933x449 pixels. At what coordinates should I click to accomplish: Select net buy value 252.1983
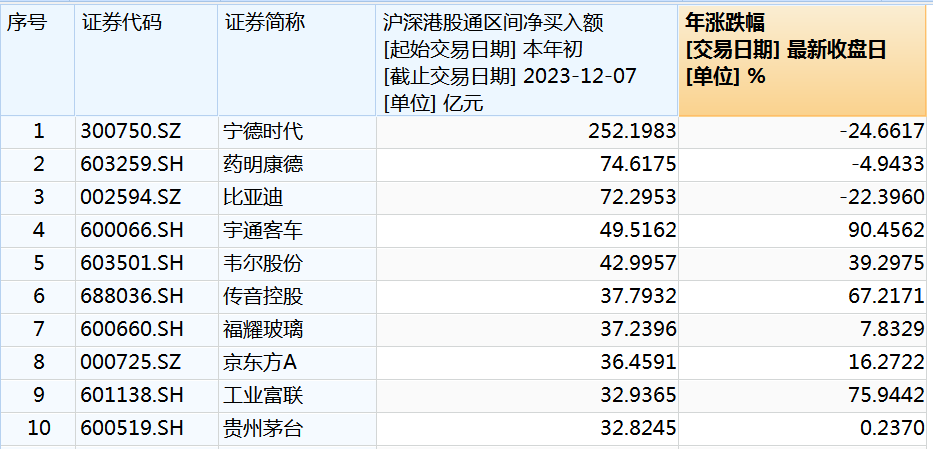[632, 131]
